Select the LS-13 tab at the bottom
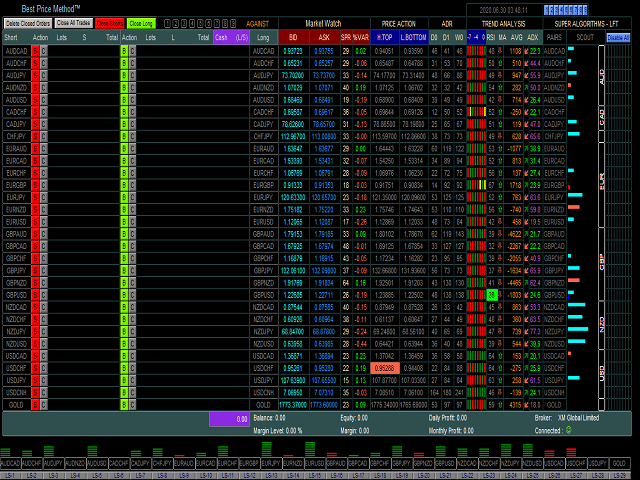Image resolution: width=640 pixels, height=480 pixels. tap(271, 476)
